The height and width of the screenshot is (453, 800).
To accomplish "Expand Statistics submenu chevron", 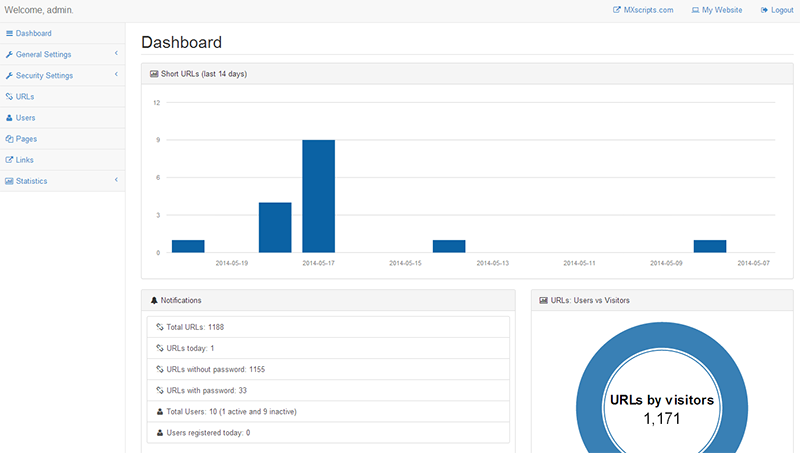I will [116, 180].
